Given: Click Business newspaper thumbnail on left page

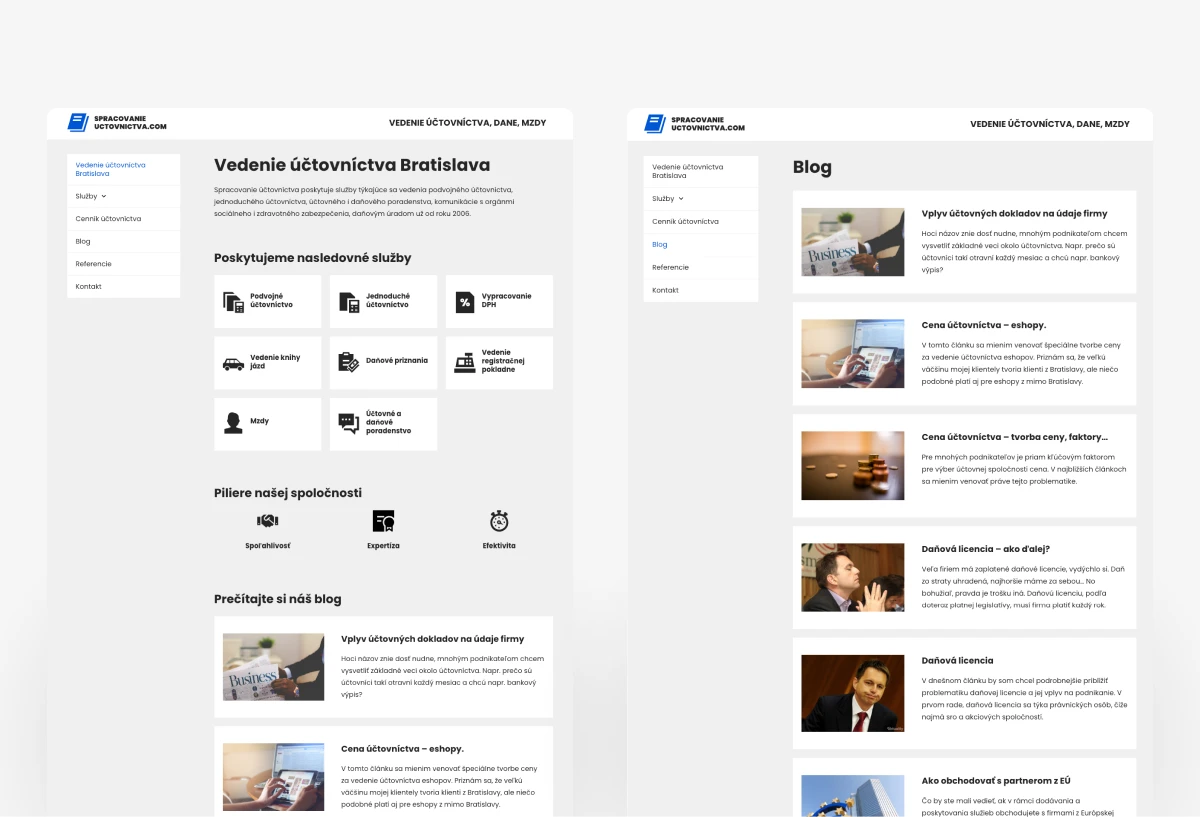Looking at the screenshot, I should 273,667.
